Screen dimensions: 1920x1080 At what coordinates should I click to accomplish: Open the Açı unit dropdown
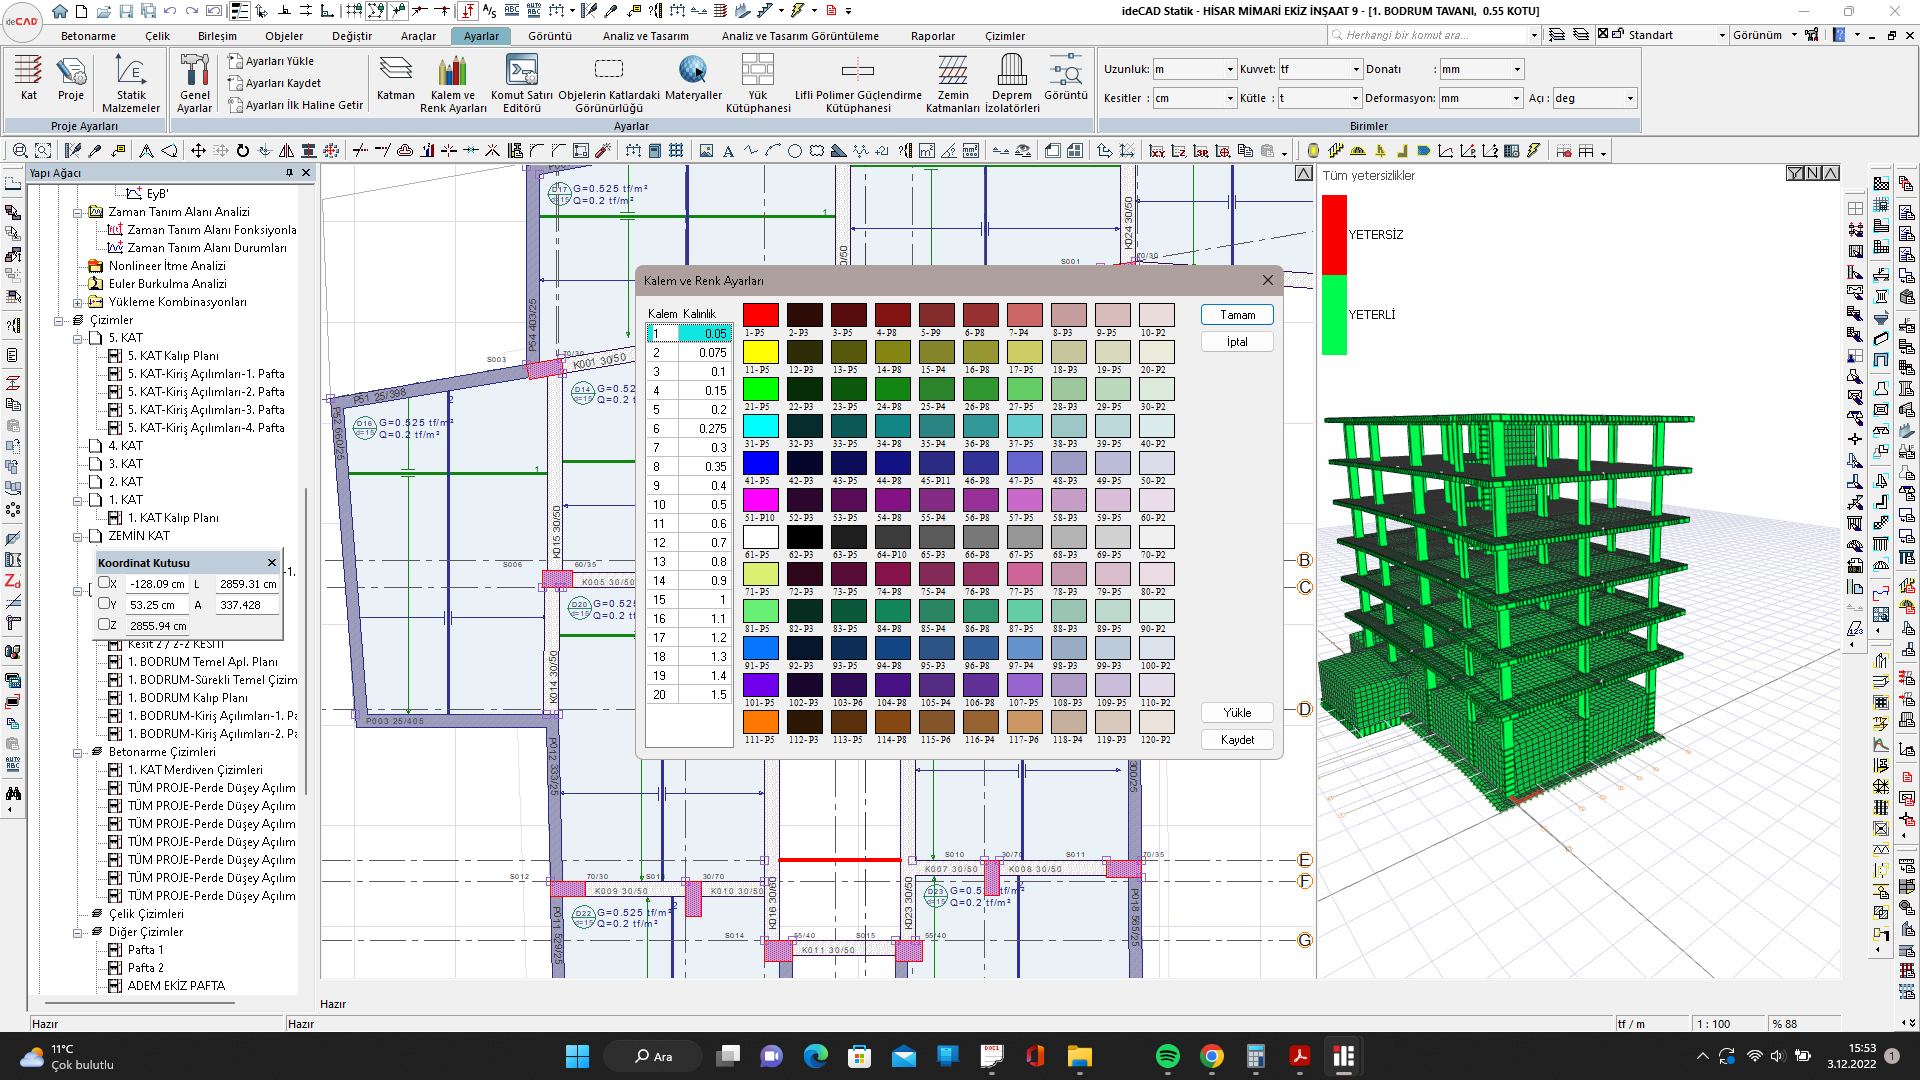coord(1630,98)
